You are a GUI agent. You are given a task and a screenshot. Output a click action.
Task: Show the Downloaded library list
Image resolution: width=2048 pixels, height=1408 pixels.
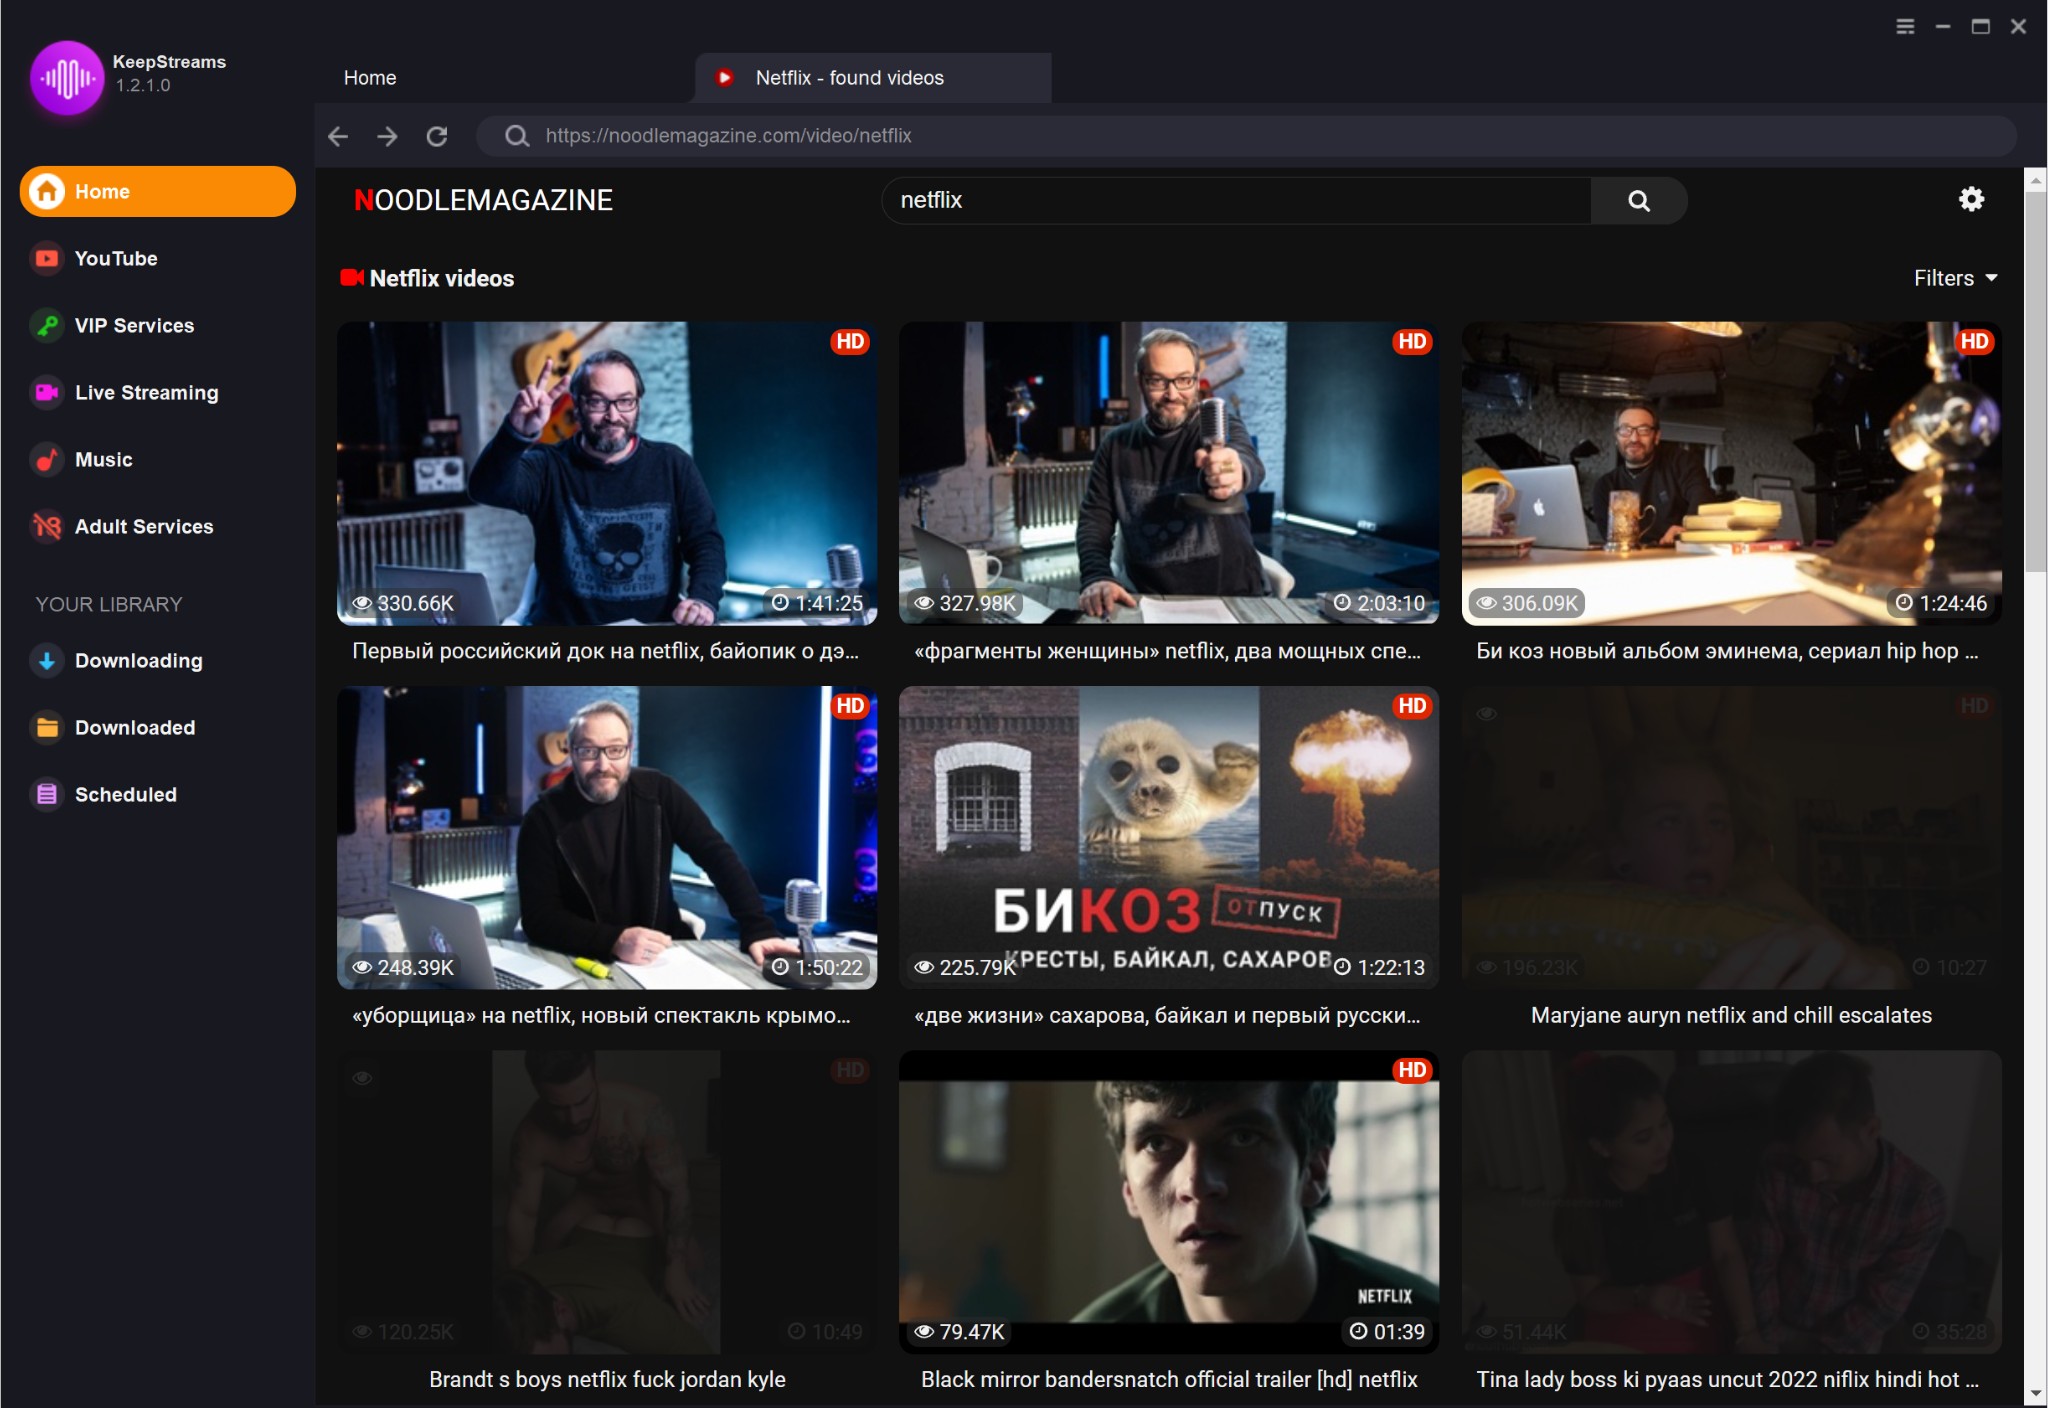tap(135, 727)
